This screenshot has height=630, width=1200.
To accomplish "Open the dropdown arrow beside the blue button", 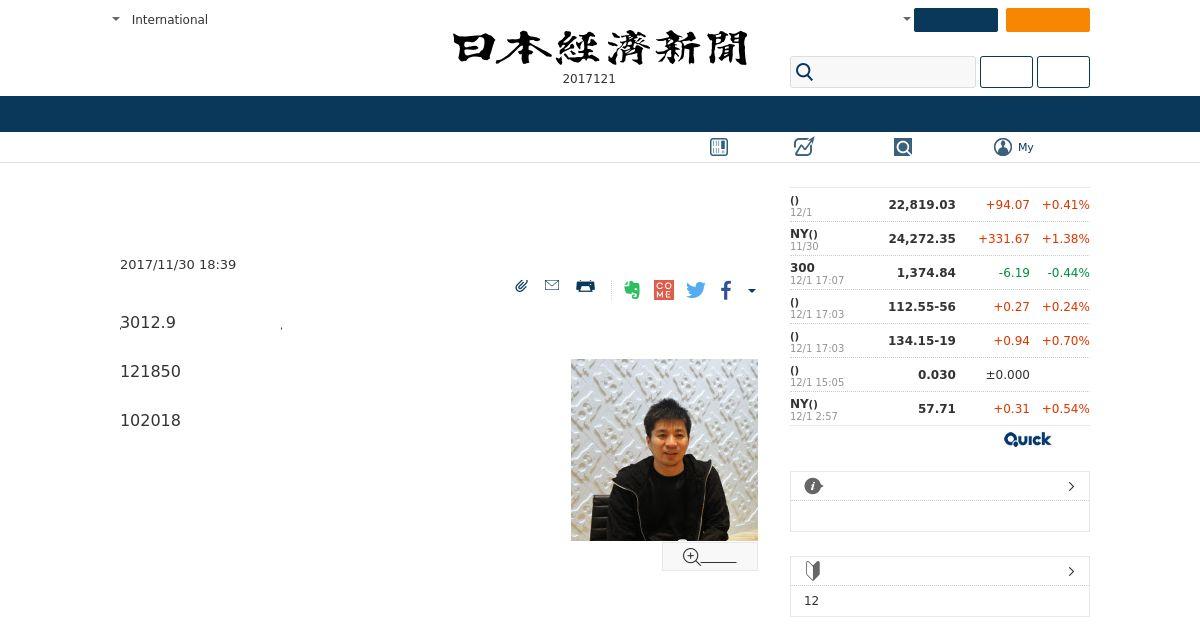I will coord(906,19).
